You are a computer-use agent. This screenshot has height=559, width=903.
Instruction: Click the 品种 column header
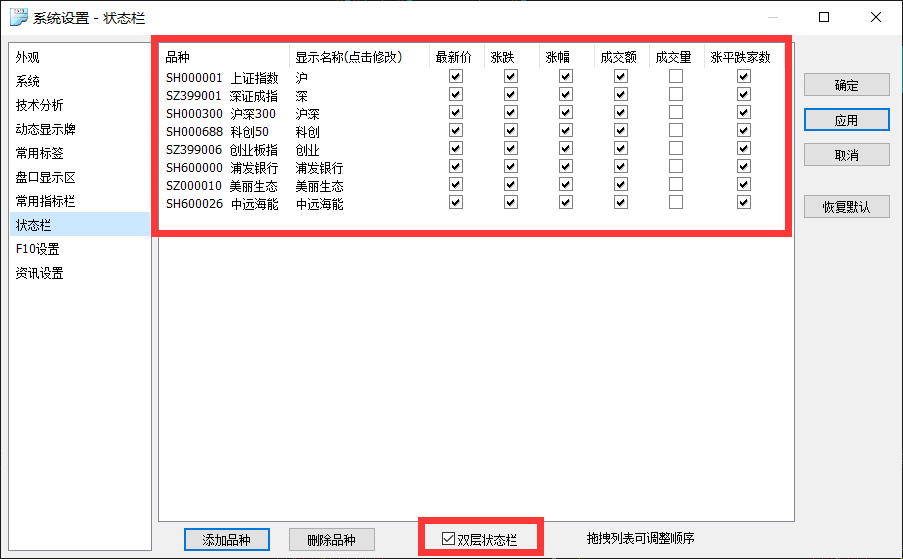pos(224,57)
